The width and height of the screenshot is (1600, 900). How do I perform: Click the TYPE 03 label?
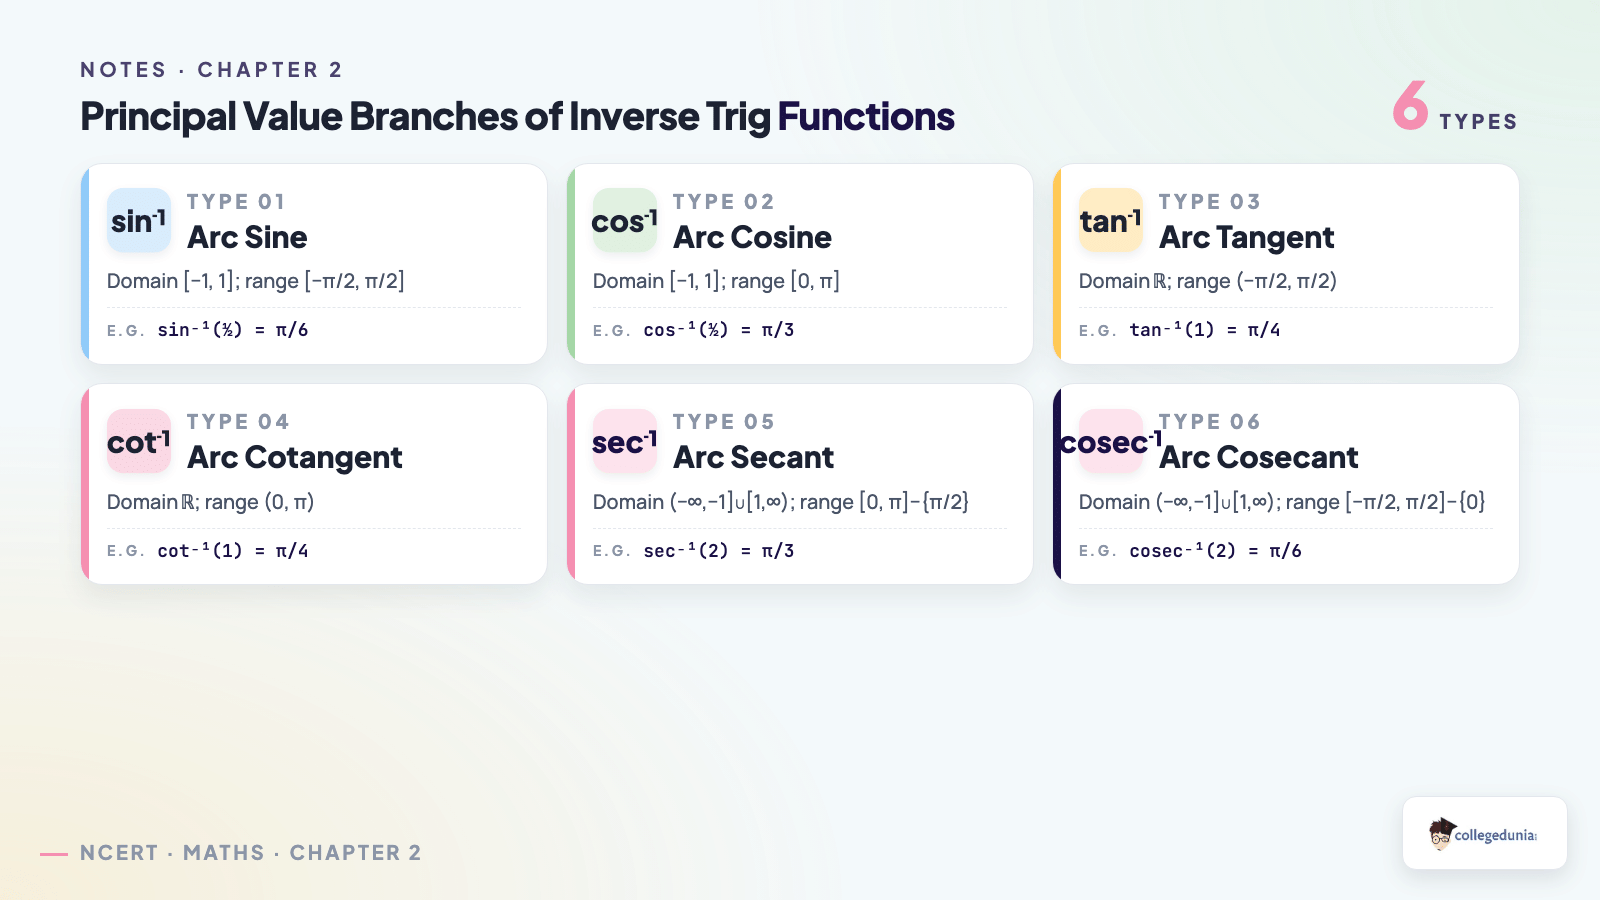point(1209,202)
